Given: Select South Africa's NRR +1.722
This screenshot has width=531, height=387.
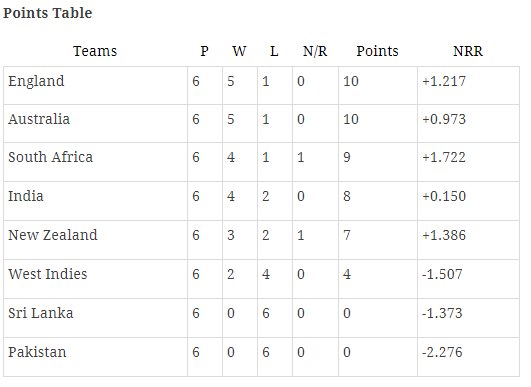Looking at the screenshot, I should coord(444,157).
